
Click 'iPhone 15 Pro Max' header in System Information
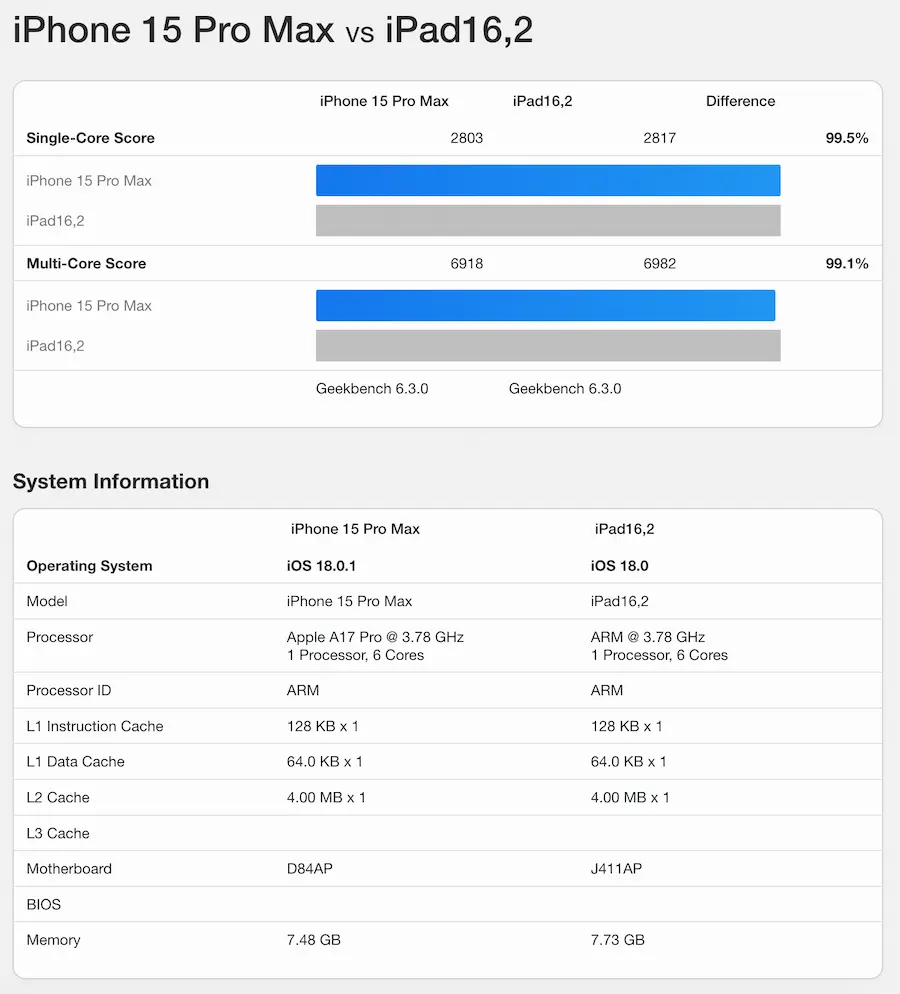(355, 529)
